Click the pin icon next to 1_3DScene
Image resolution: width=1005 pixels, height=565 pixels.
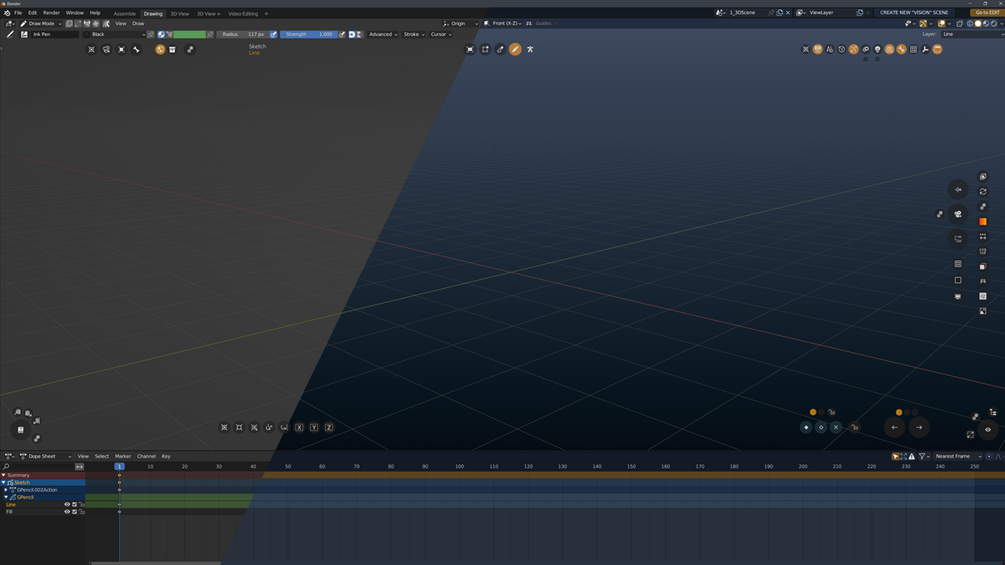[x=771, y=13]
